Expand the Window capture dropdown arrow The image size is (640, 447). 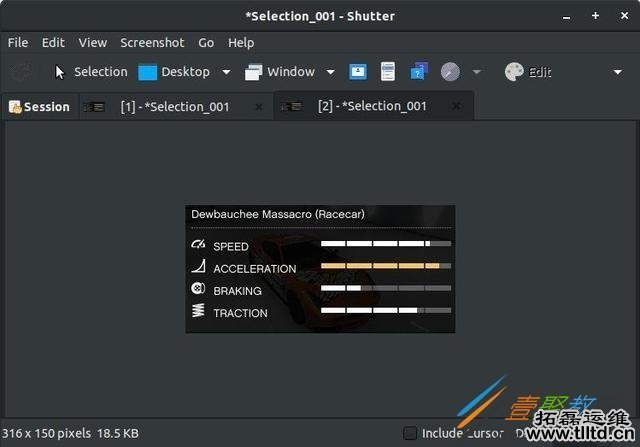[x=329, y=72]
